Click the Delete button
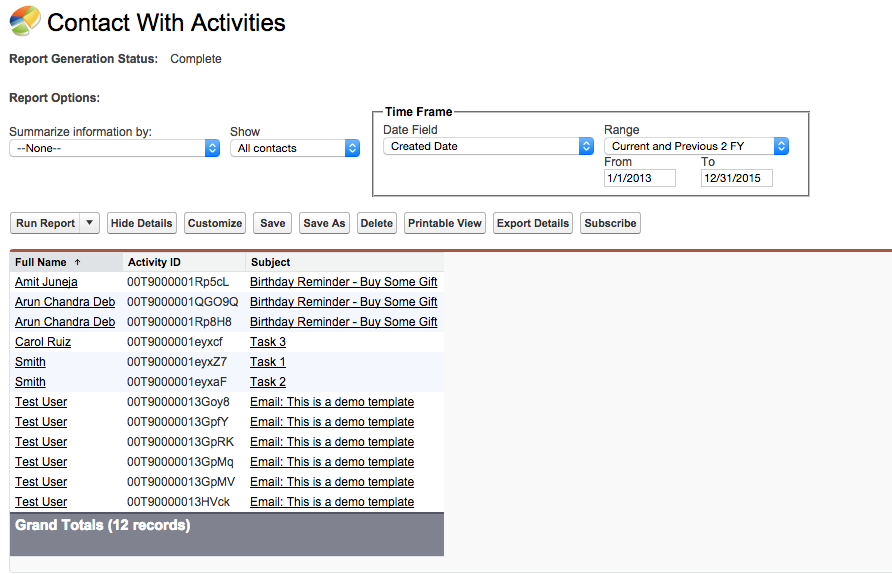The width and height of the screenshot is (892, 574). tap(377, 223)
